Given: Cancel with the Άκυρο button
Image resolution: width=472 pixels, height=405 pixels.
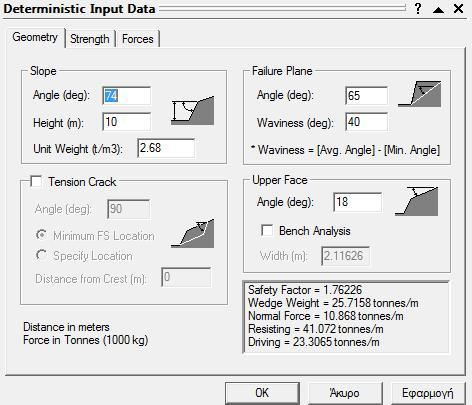Looking at the screenshot, I should tap(344, 393).
